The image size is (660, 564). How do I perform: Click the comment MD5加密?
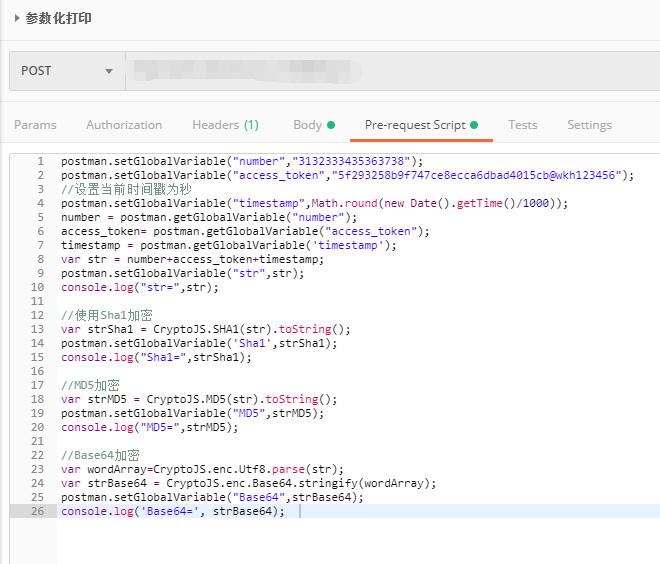coord(90,385)
